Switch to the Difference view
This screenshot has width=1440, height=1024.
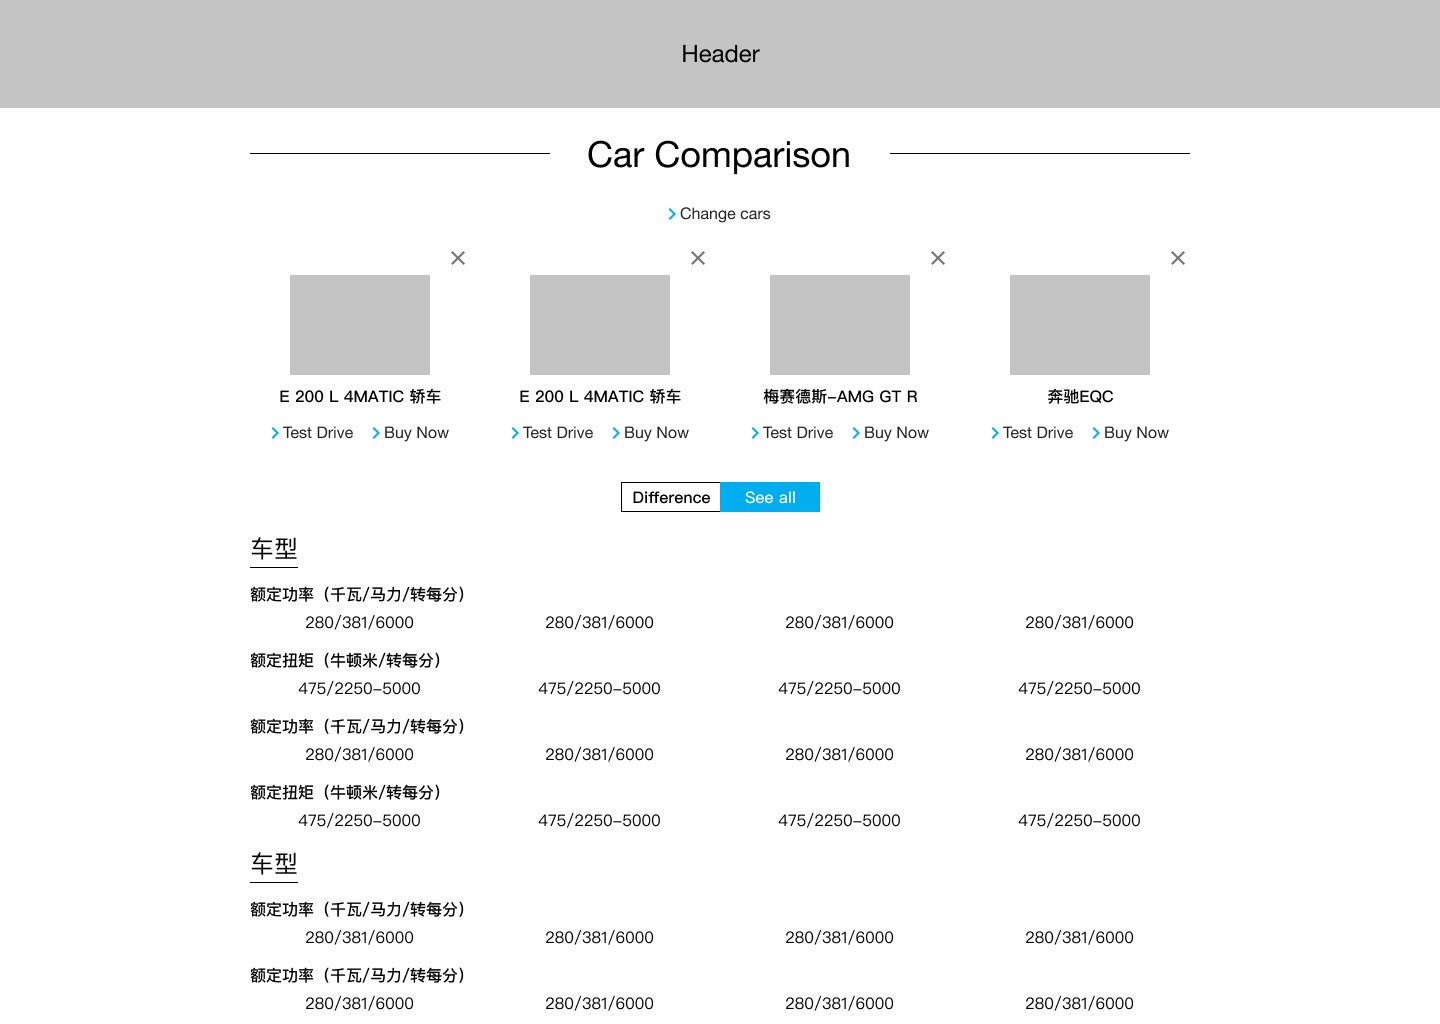[671, 497]
